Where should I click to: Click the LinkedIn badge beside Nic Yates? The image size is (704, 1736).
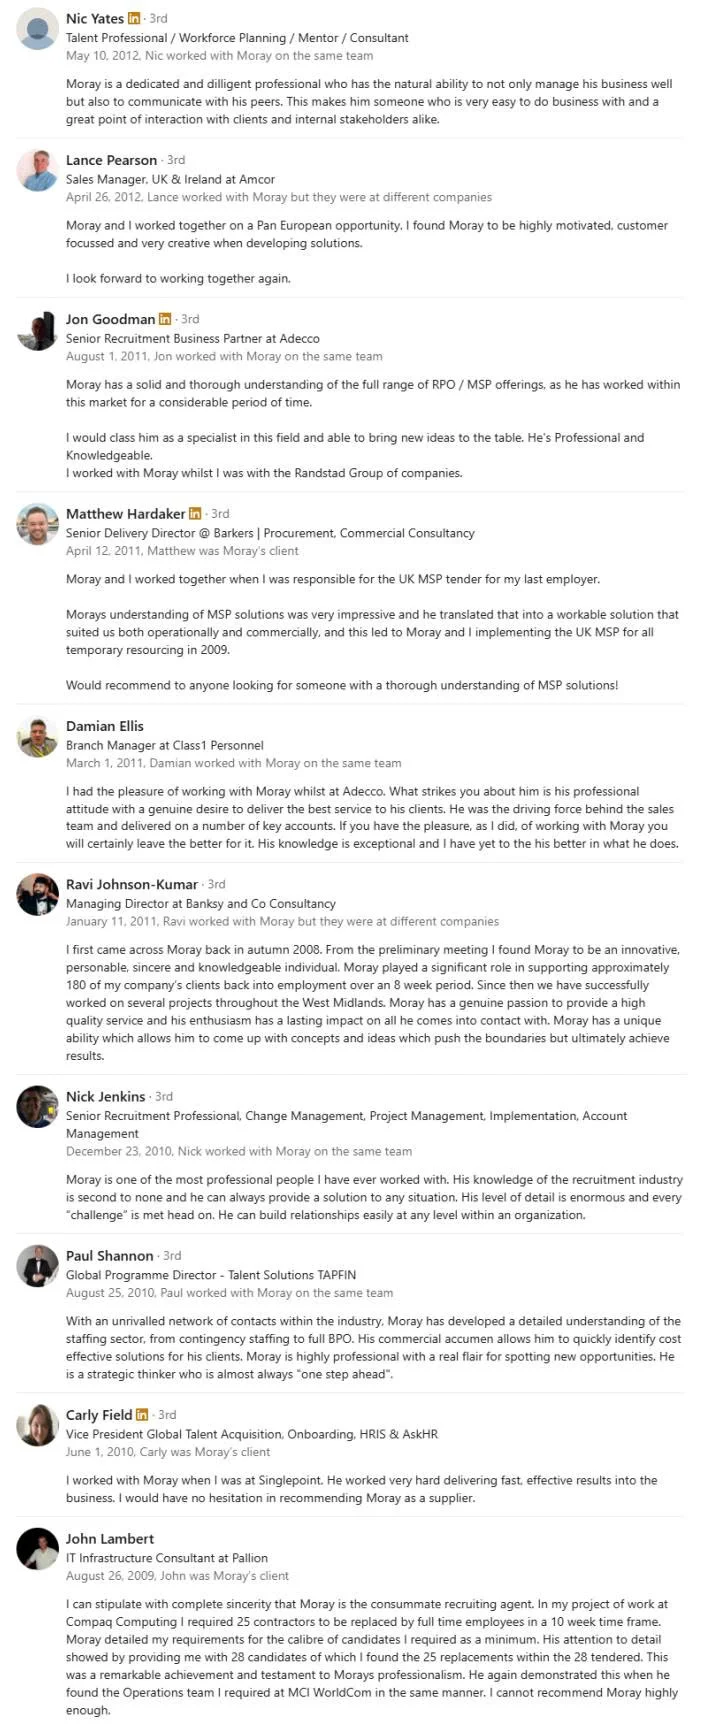(134, 18)
